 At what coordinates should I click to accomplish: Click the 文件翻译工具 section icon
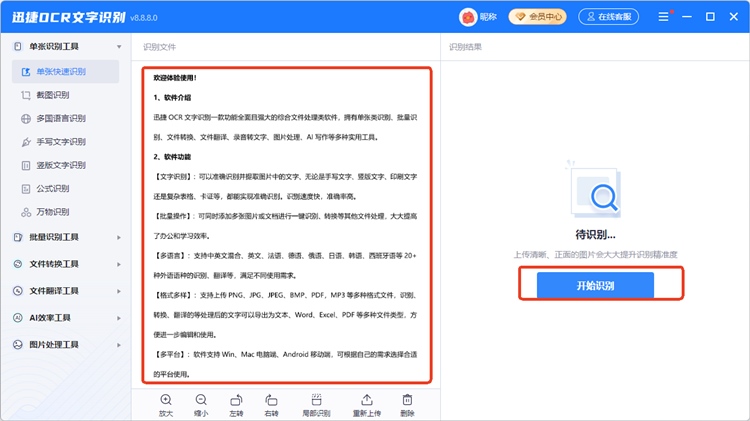(x=18, y=291)
